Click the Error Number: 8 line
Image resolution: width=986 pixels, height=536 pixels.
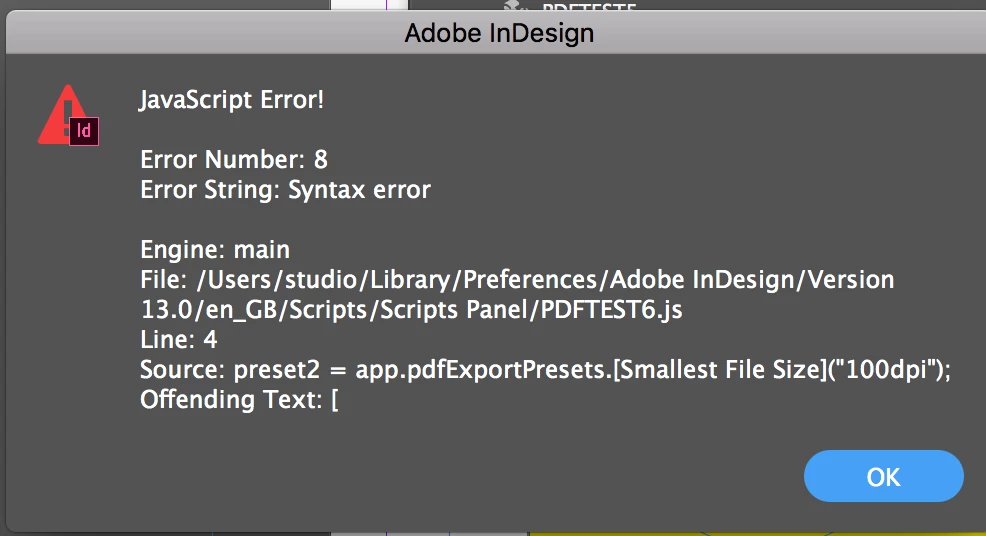coord(234,159)
